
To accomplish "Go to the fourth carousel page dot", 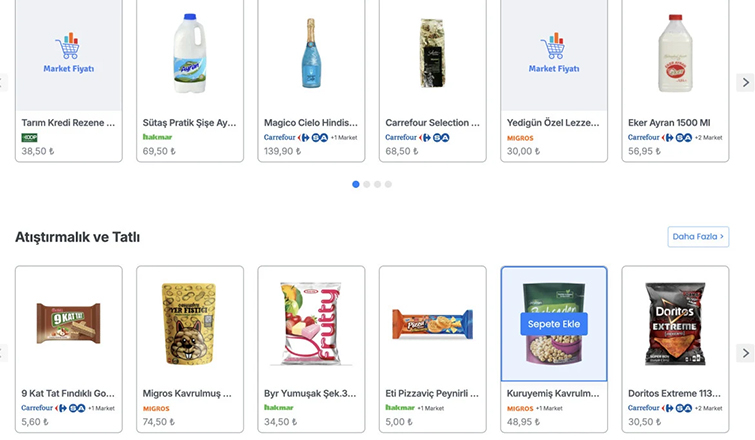I will (389, 184).
